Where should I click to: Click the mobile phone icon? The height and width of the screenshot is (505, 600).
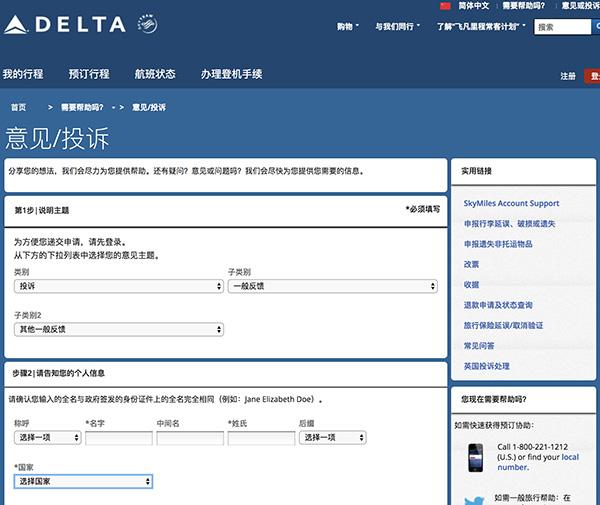coord(476,455)
